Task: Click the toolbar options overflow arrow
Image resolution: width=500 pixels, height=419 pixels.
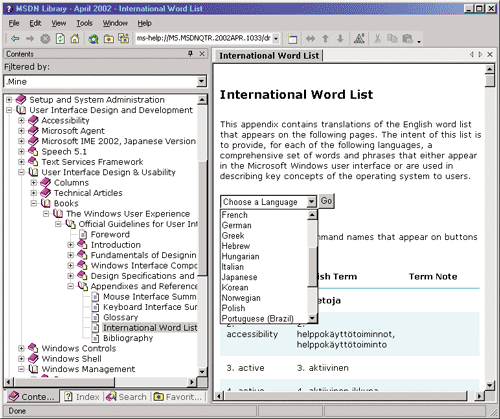Action: pos(419,41)
